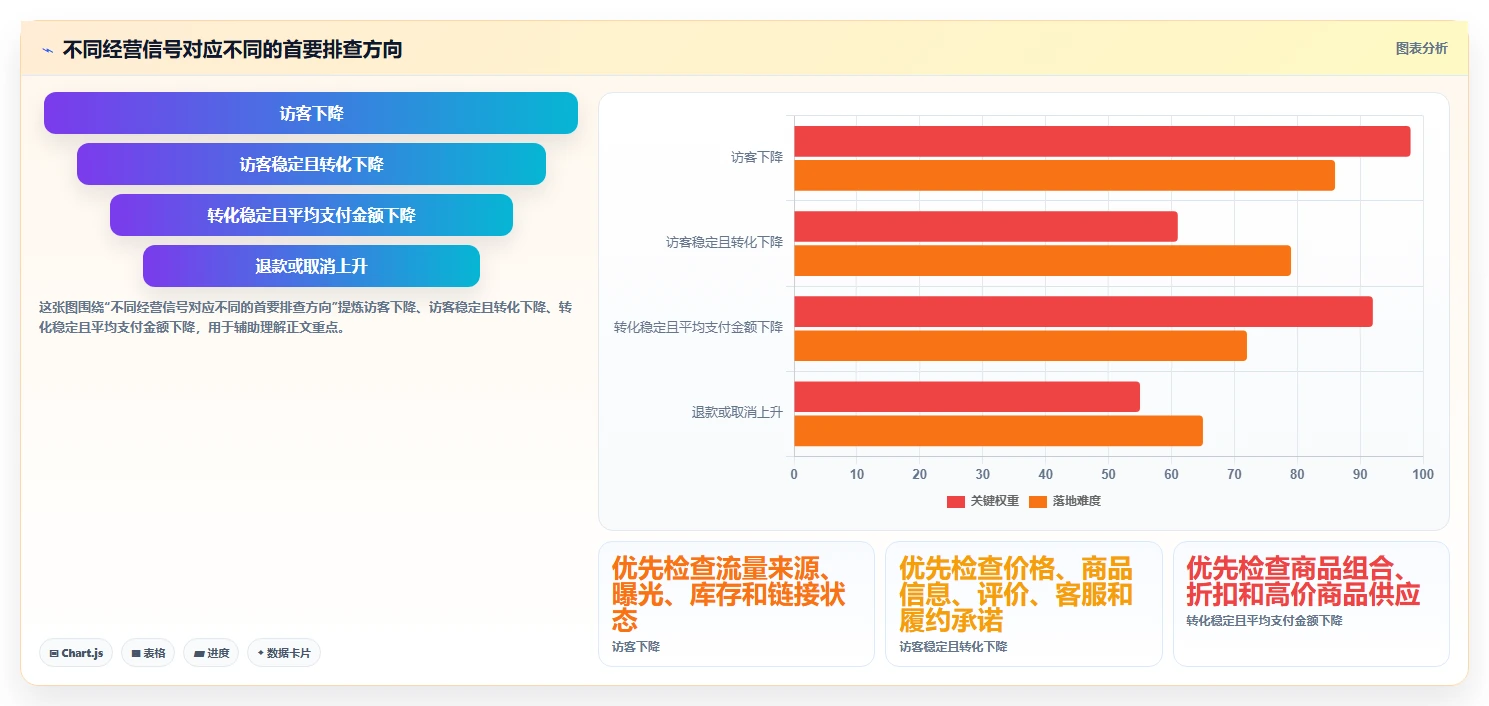Click the orange bar for 访客稳定且转化下降

[1042, 260]
